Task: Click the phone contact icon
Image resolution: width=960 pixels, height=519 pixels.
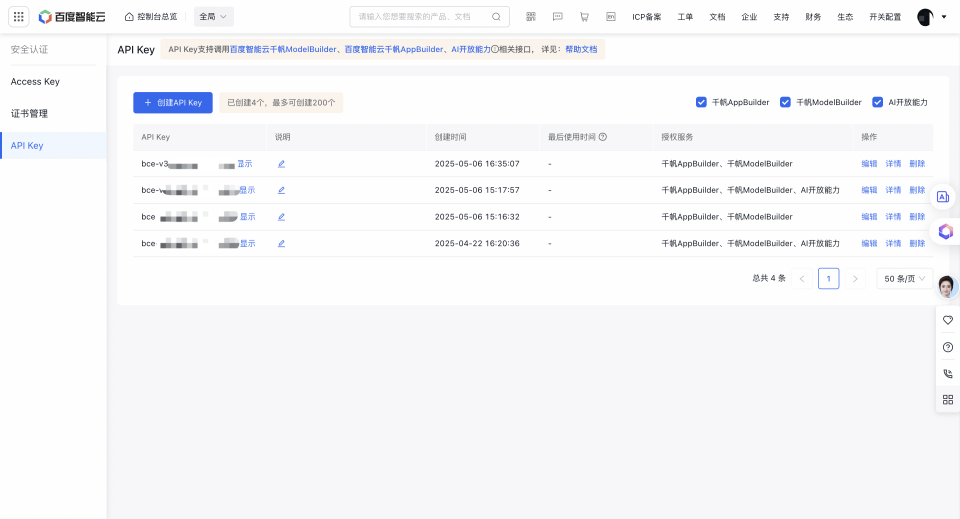Action: click(948, 373)
